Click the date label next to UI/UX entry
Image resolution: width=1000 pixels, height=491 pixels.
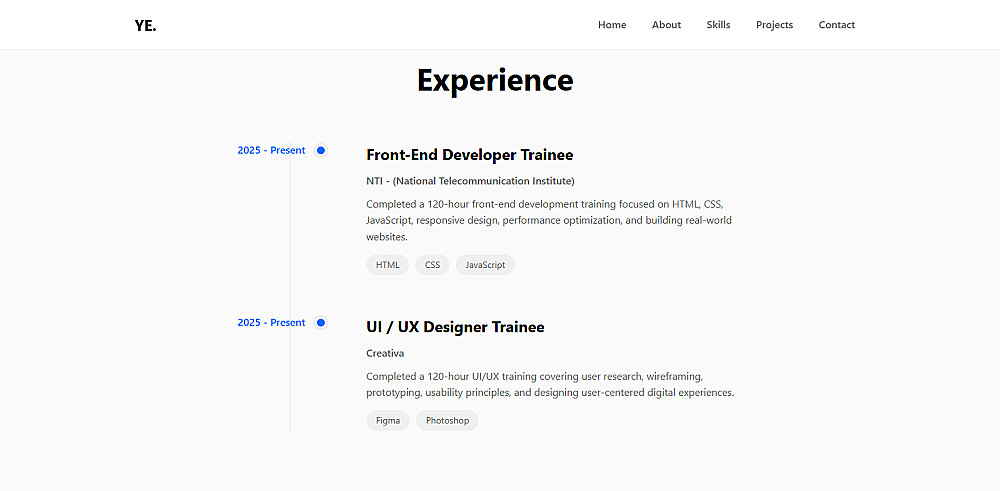(x=271, y=322)
